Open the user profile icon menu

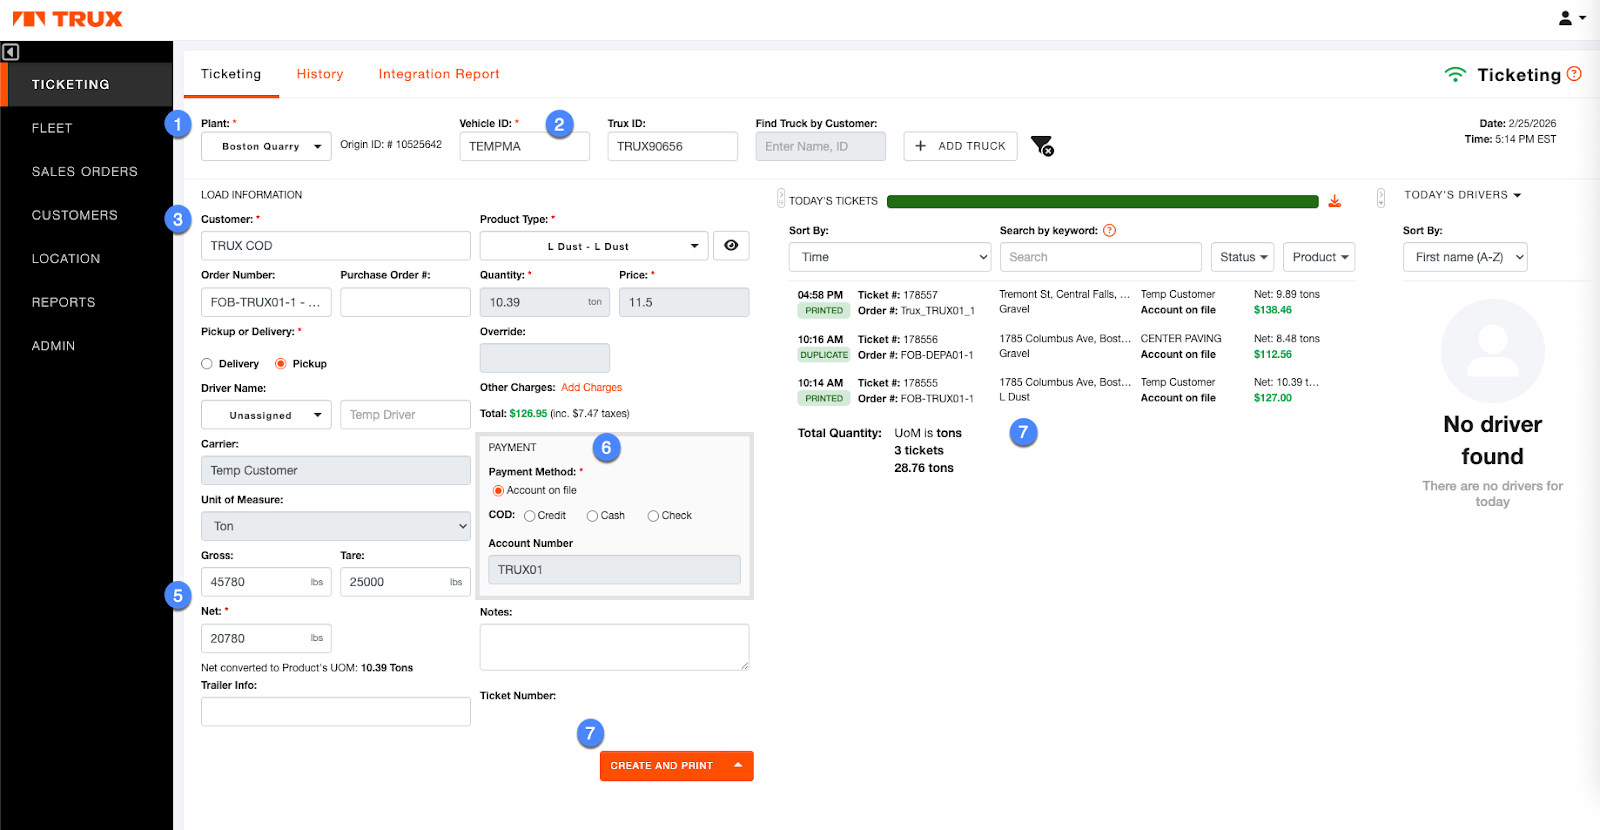pos(1571,18)
